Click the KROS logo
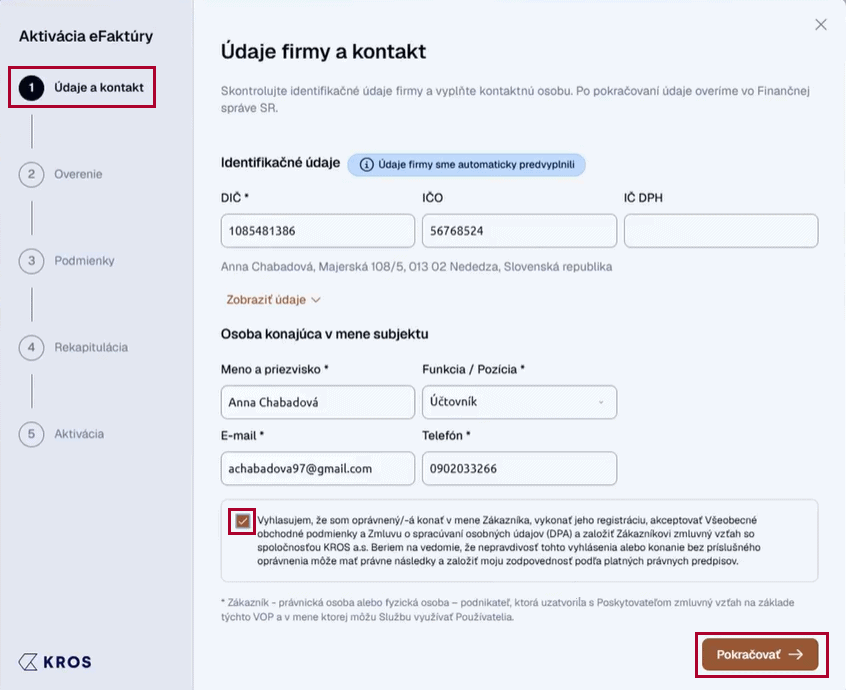Screen dimensions: 846x690 [55, 661]
